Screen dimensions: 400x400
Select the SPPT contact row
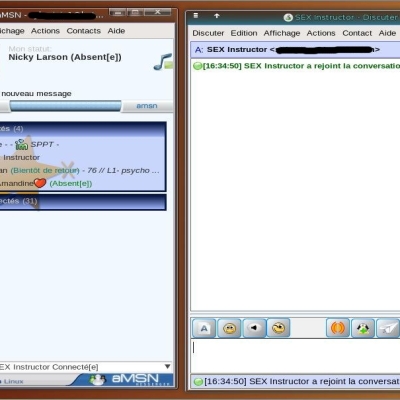point(83,144)
